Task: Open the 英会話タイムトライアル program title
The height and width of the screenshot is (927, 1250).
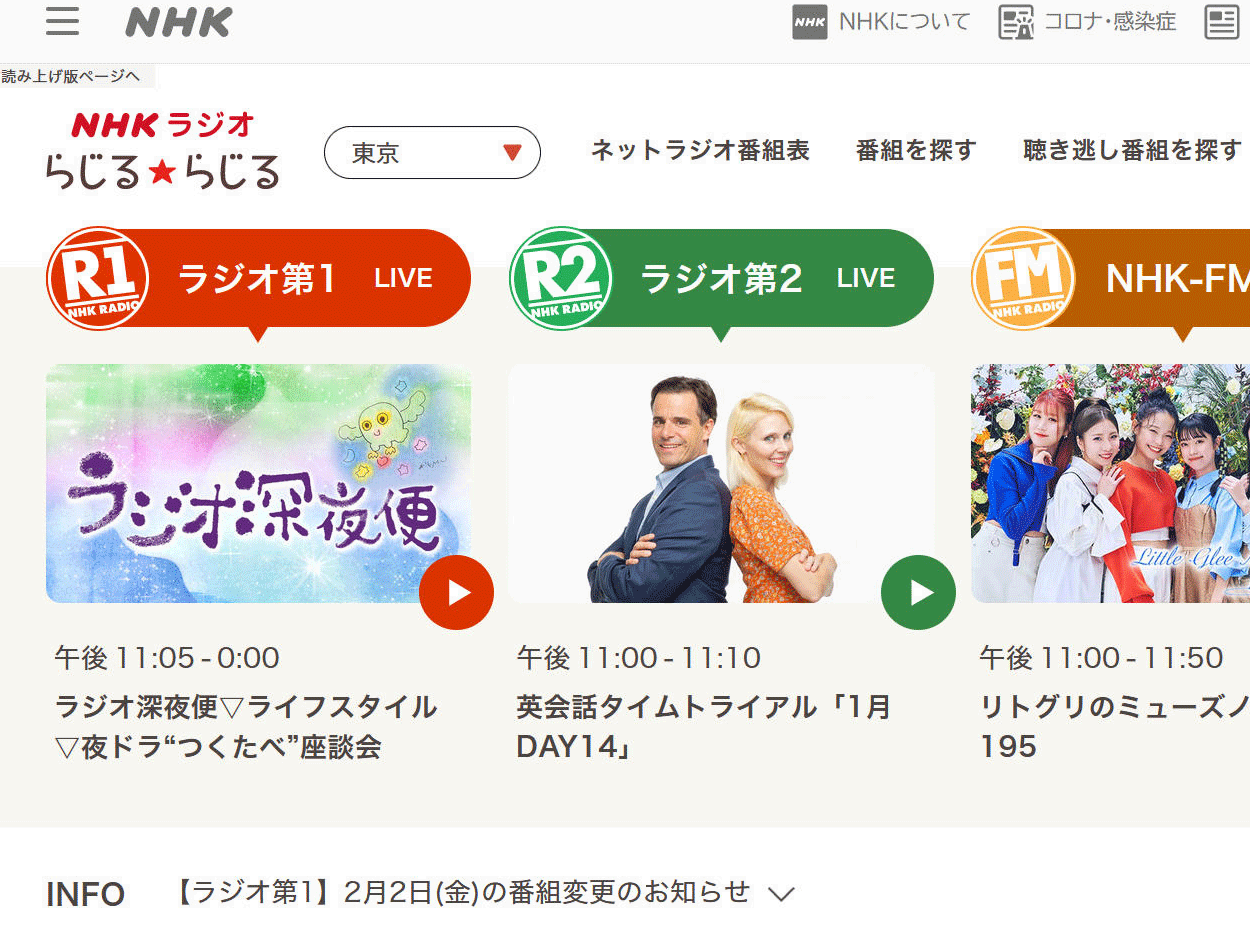Action: click(x=704, y=727)
